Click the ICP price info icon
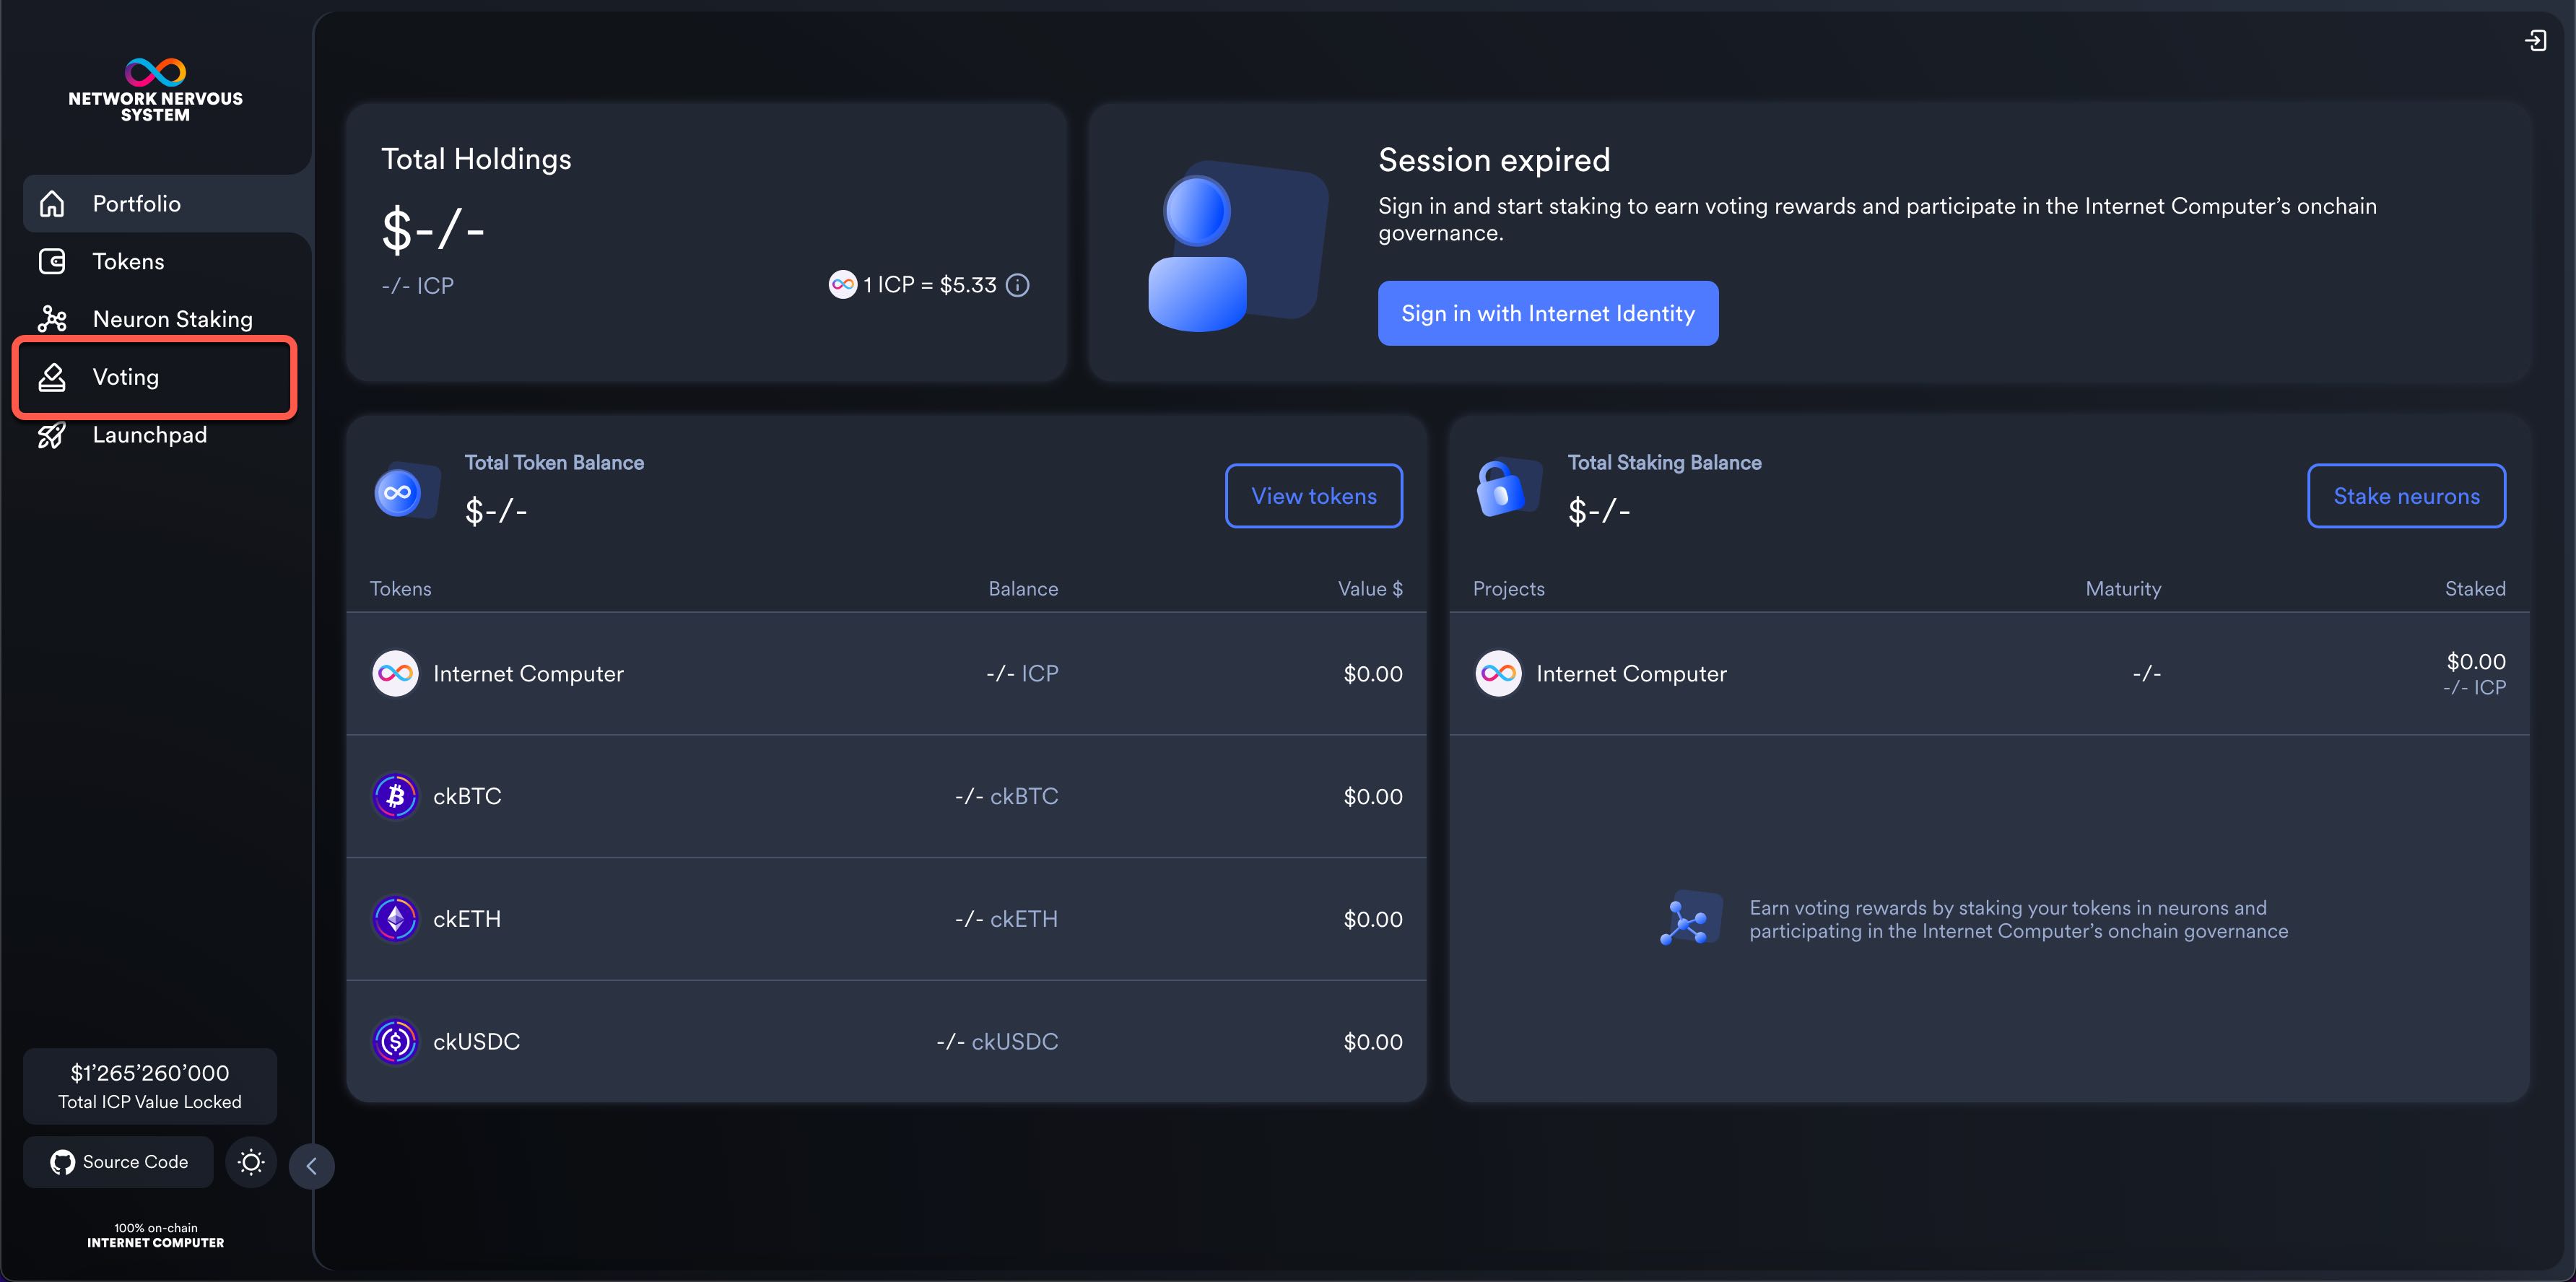The image size is (2576, 1282). pyautogui.click(x=1017, y=285)
